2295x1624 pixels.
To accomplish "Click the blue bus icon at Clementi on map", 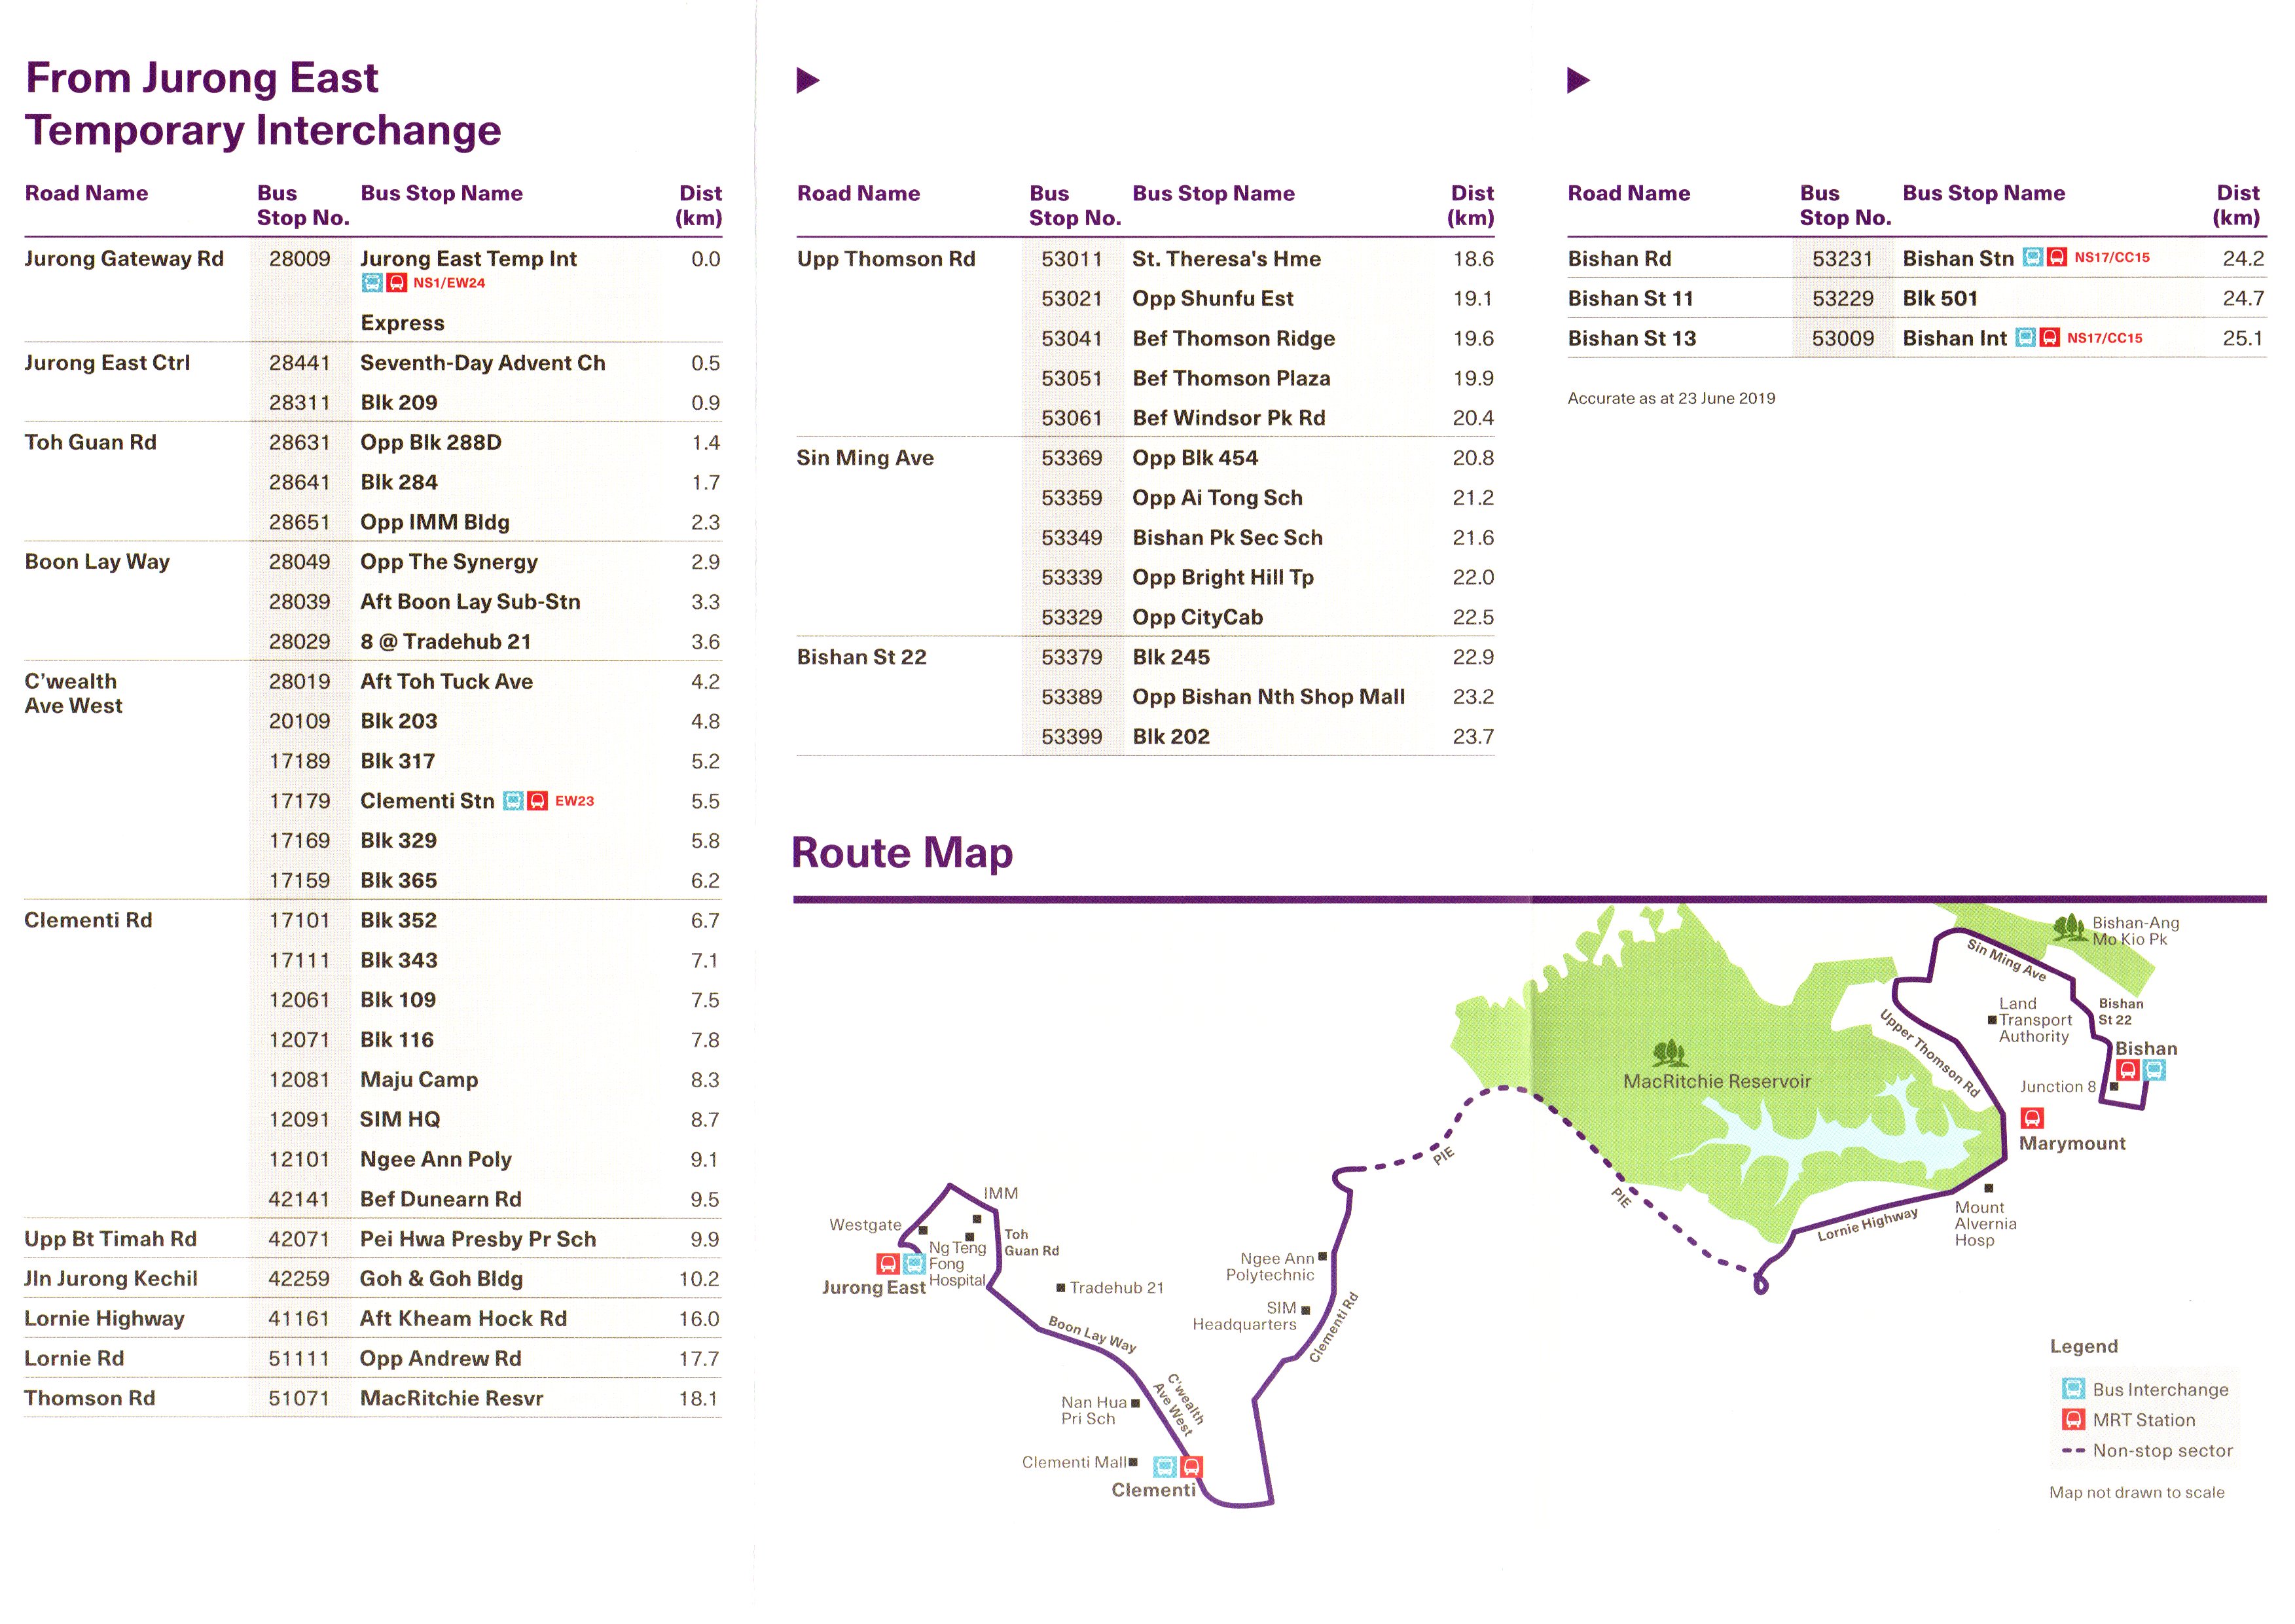I will tap(1164, 1467).
